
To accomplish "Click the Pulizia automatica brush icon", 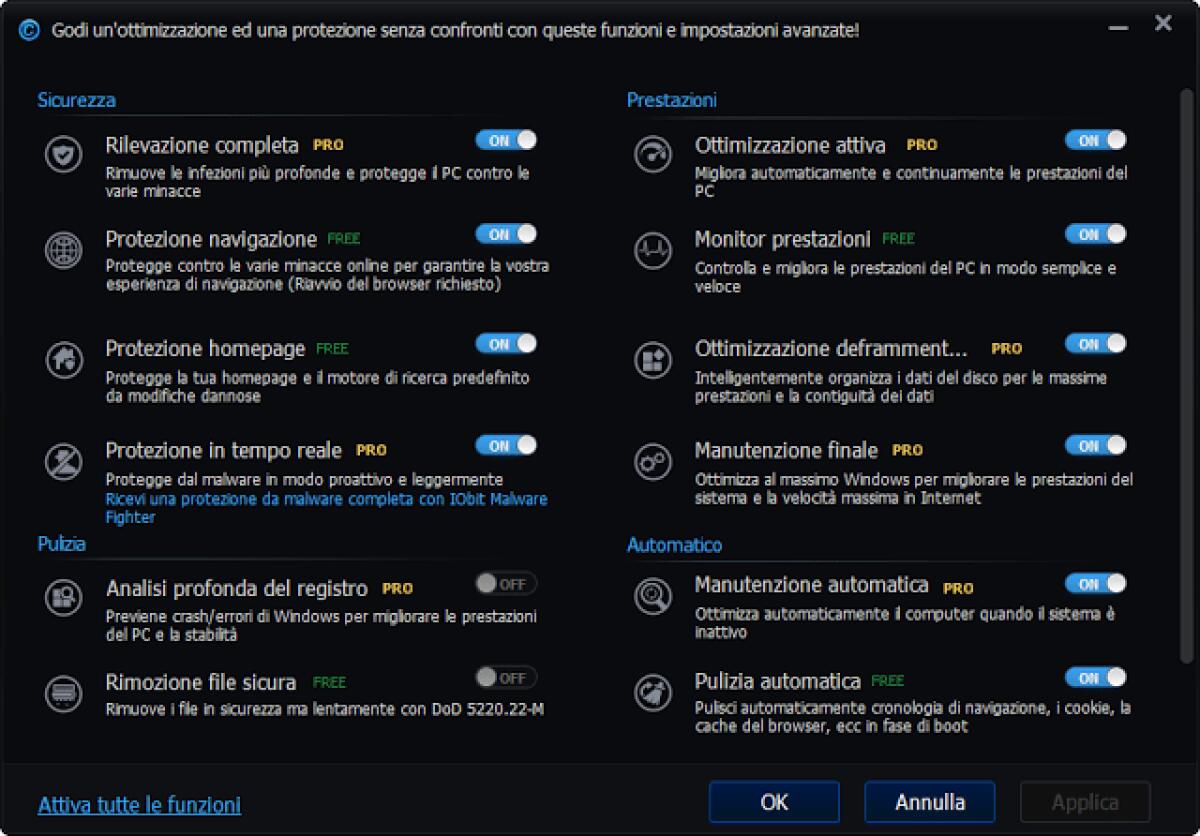I will pos(653,692).
